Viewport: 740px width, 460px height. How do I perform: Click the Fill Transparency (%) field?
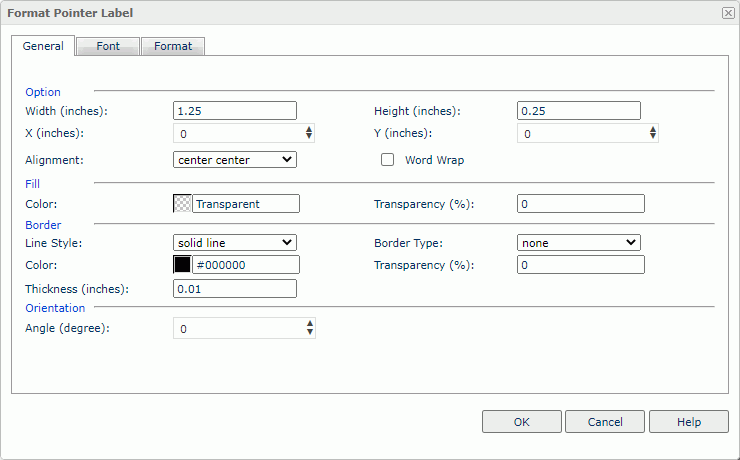(x=581, y=204)
